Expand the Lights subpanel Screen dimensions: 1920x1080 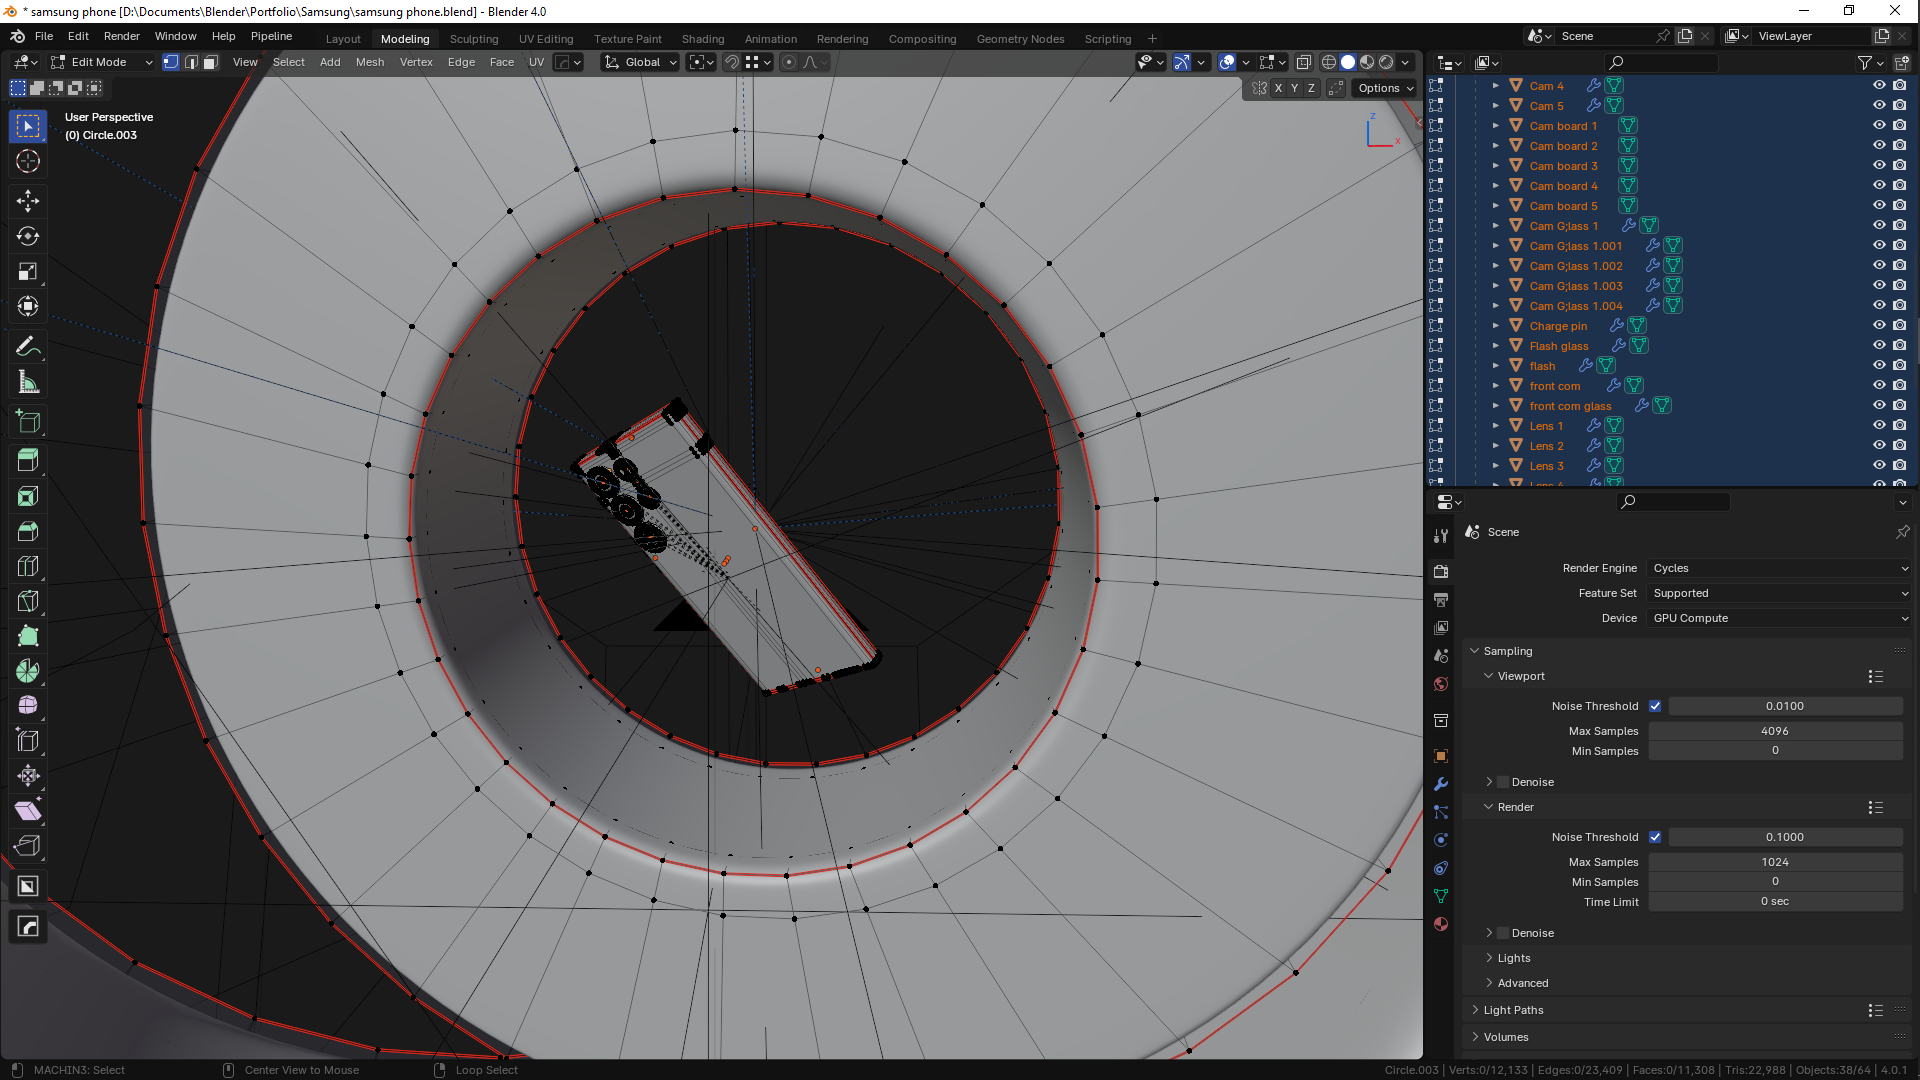[1513, 958]
